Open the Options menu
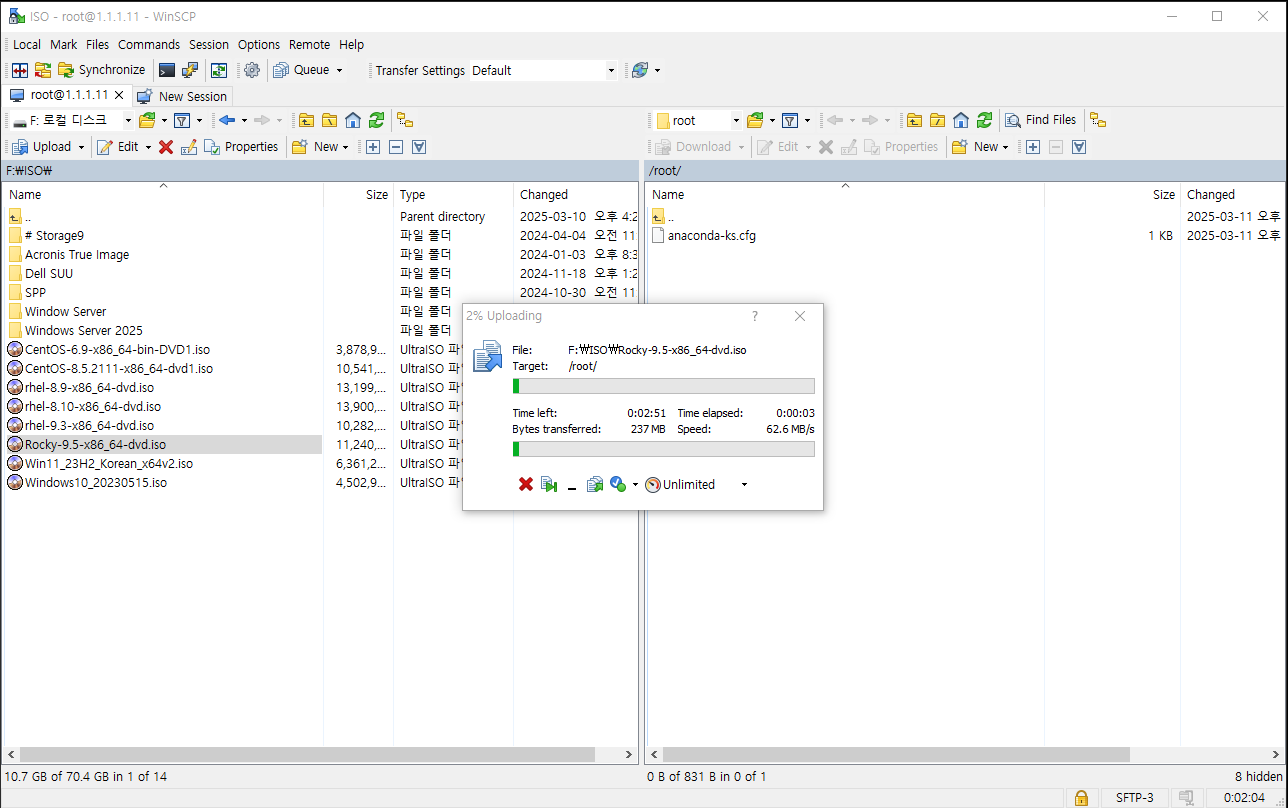Screen dimensions: 1288x808 [259, 44]
